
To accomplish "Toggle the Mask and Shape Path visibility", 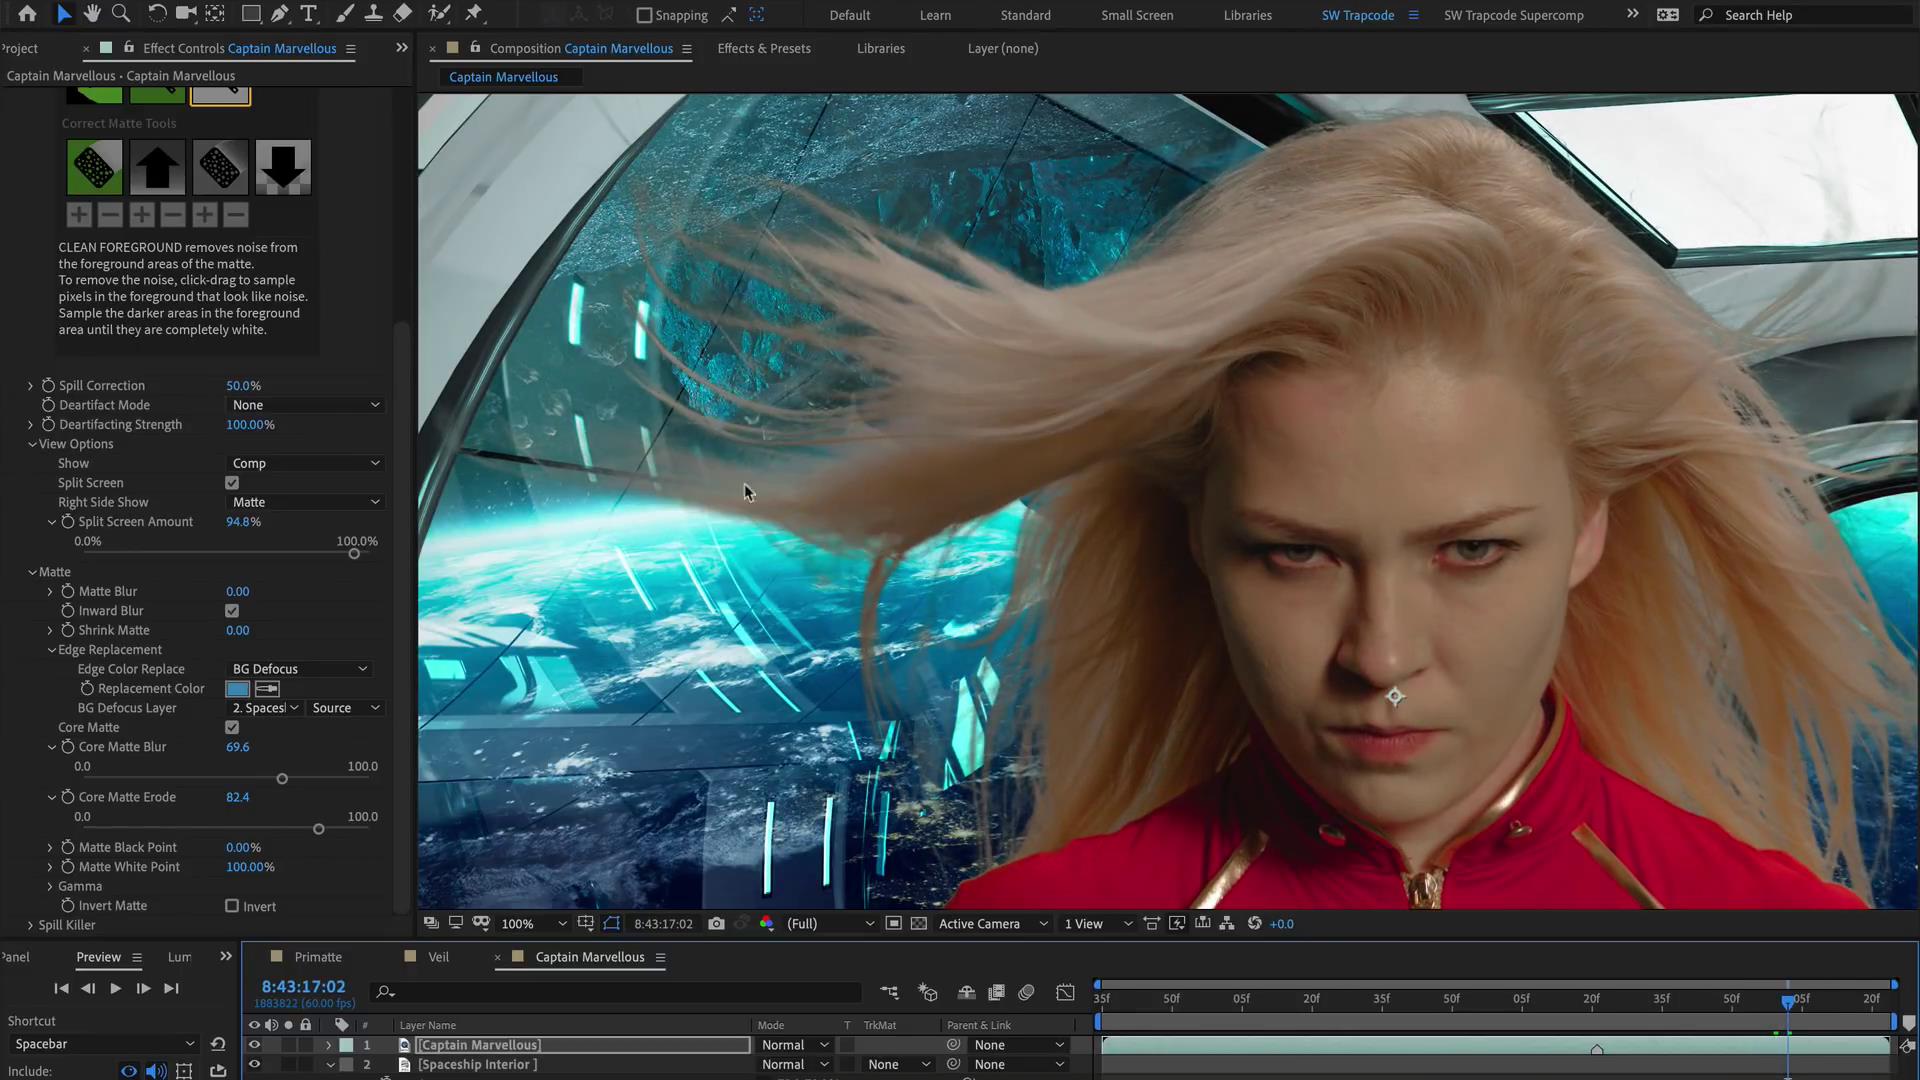I will click(x=612, y=924).
